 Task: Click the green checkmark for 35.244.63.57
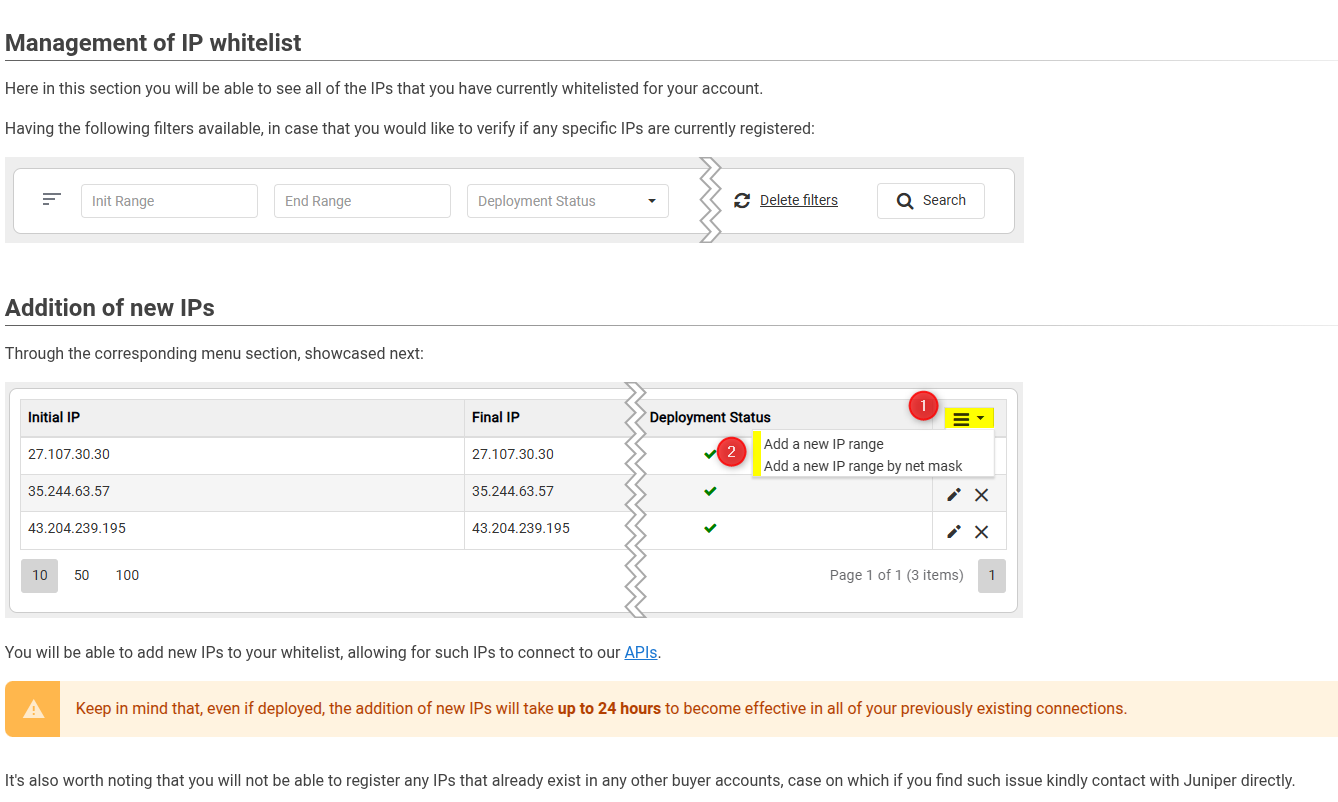710,491
